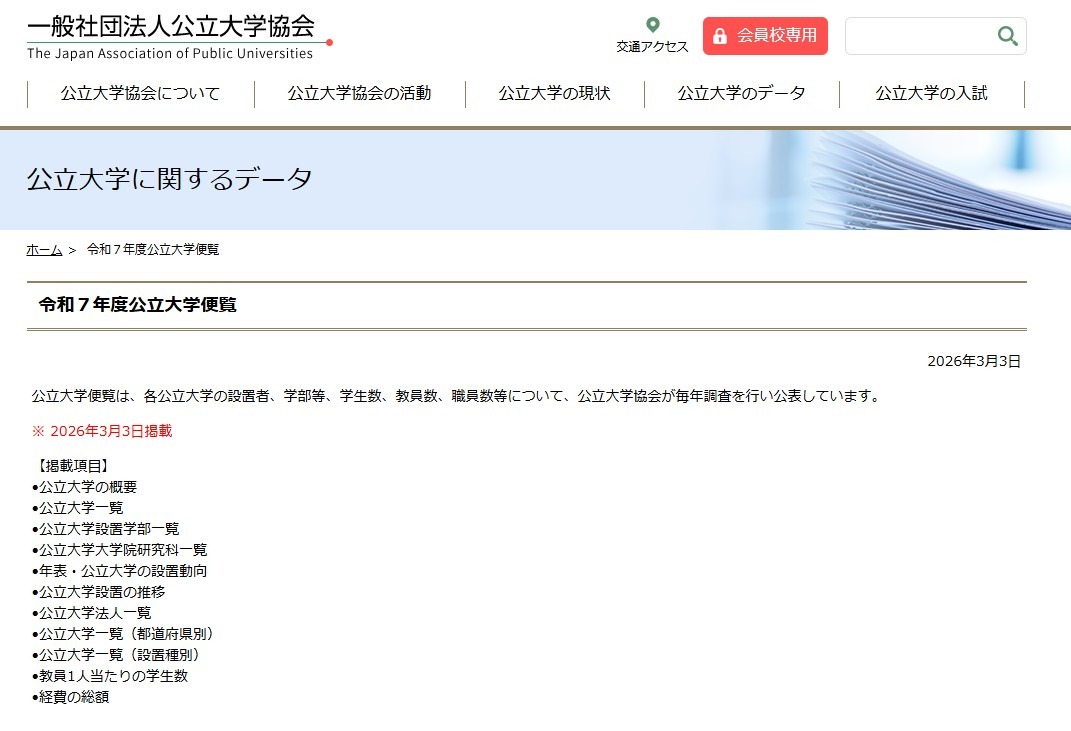
Task: Select 公立大学設置の推移
Action: point(100,592)
